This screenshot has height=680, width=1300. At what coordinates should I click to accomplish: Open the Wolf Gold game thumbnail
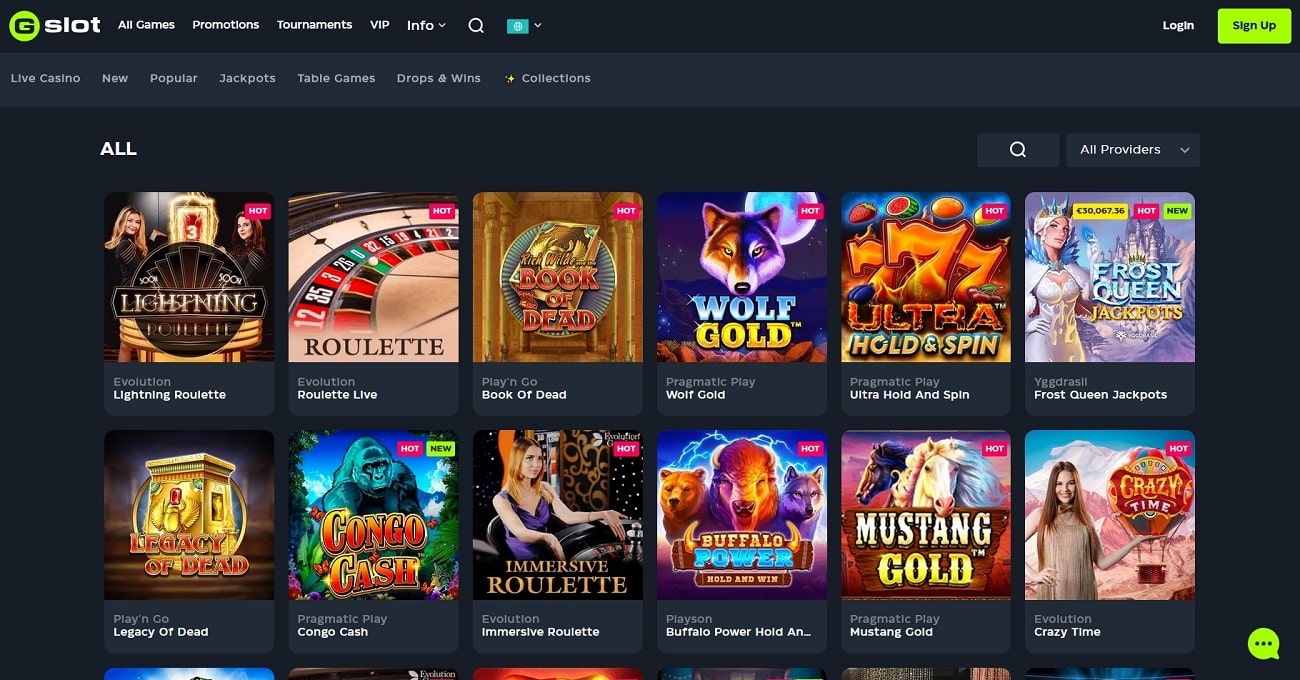742,277
